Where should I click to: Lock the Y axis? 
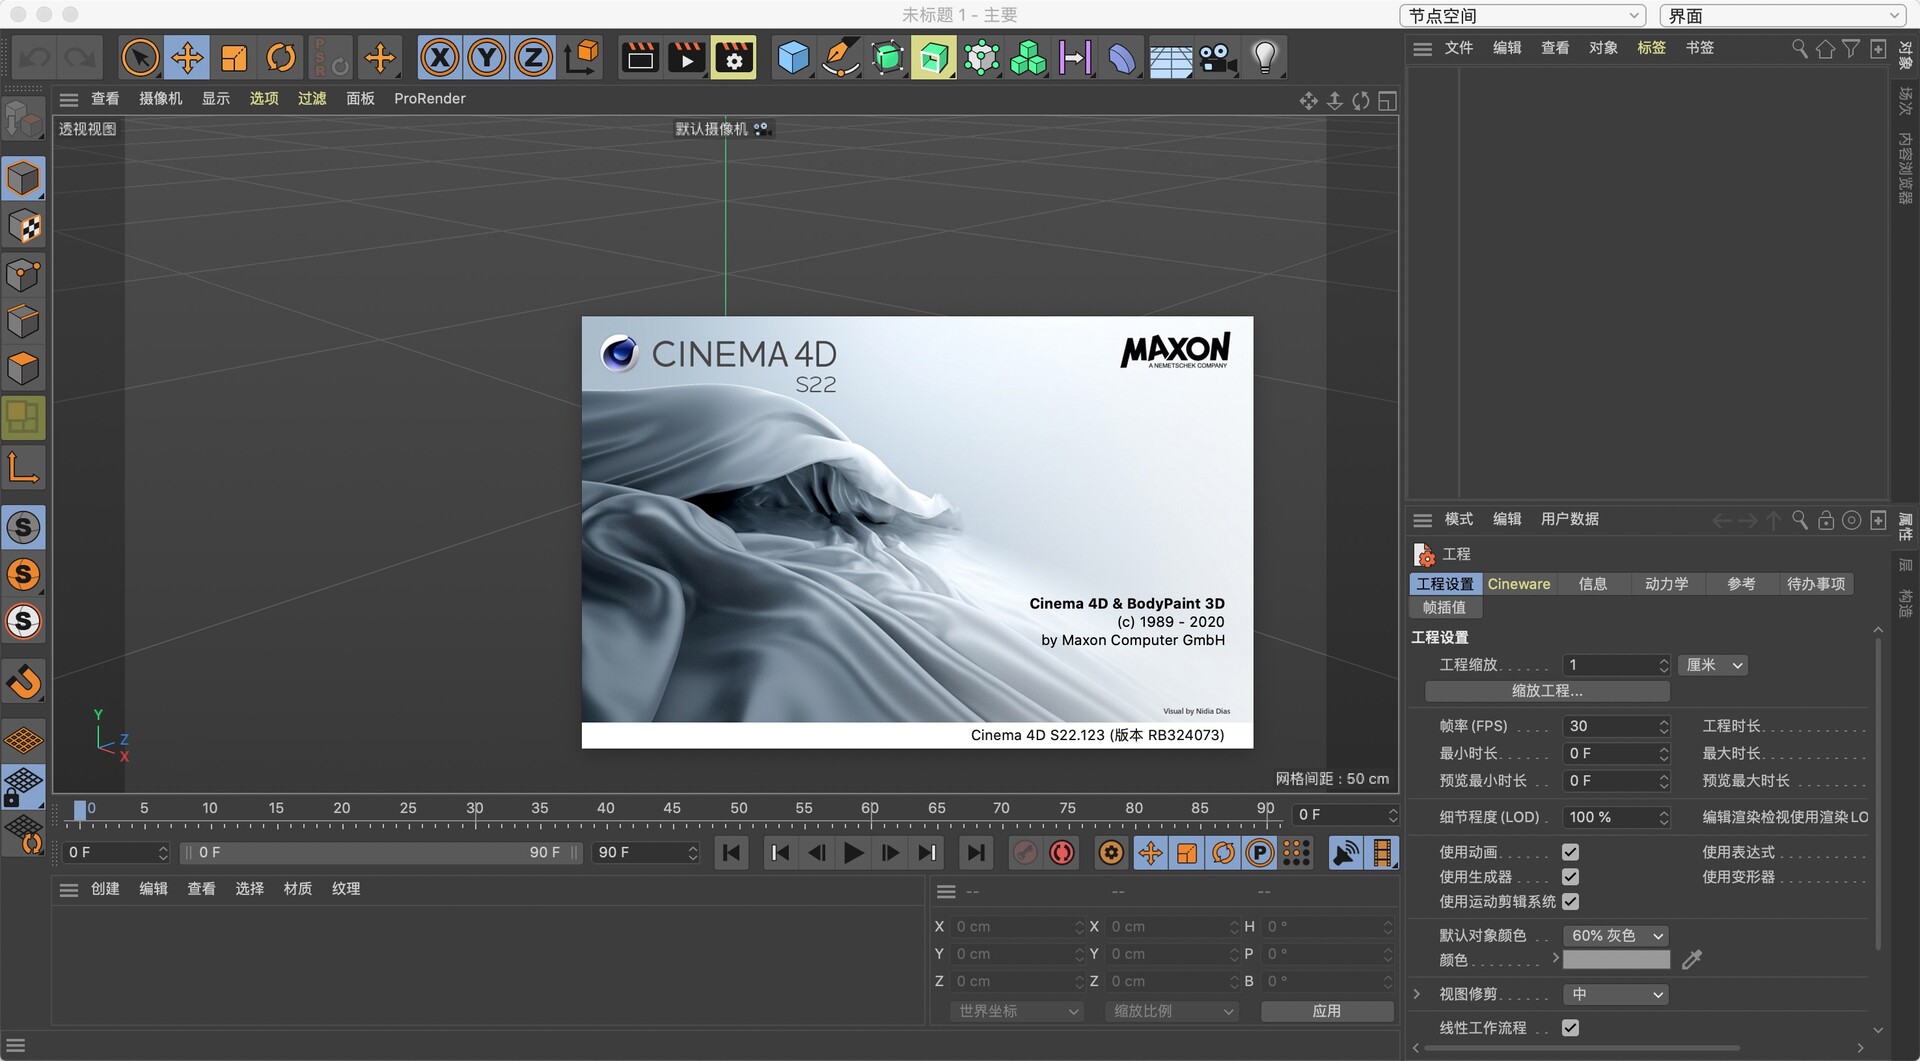tap(486, 57)
